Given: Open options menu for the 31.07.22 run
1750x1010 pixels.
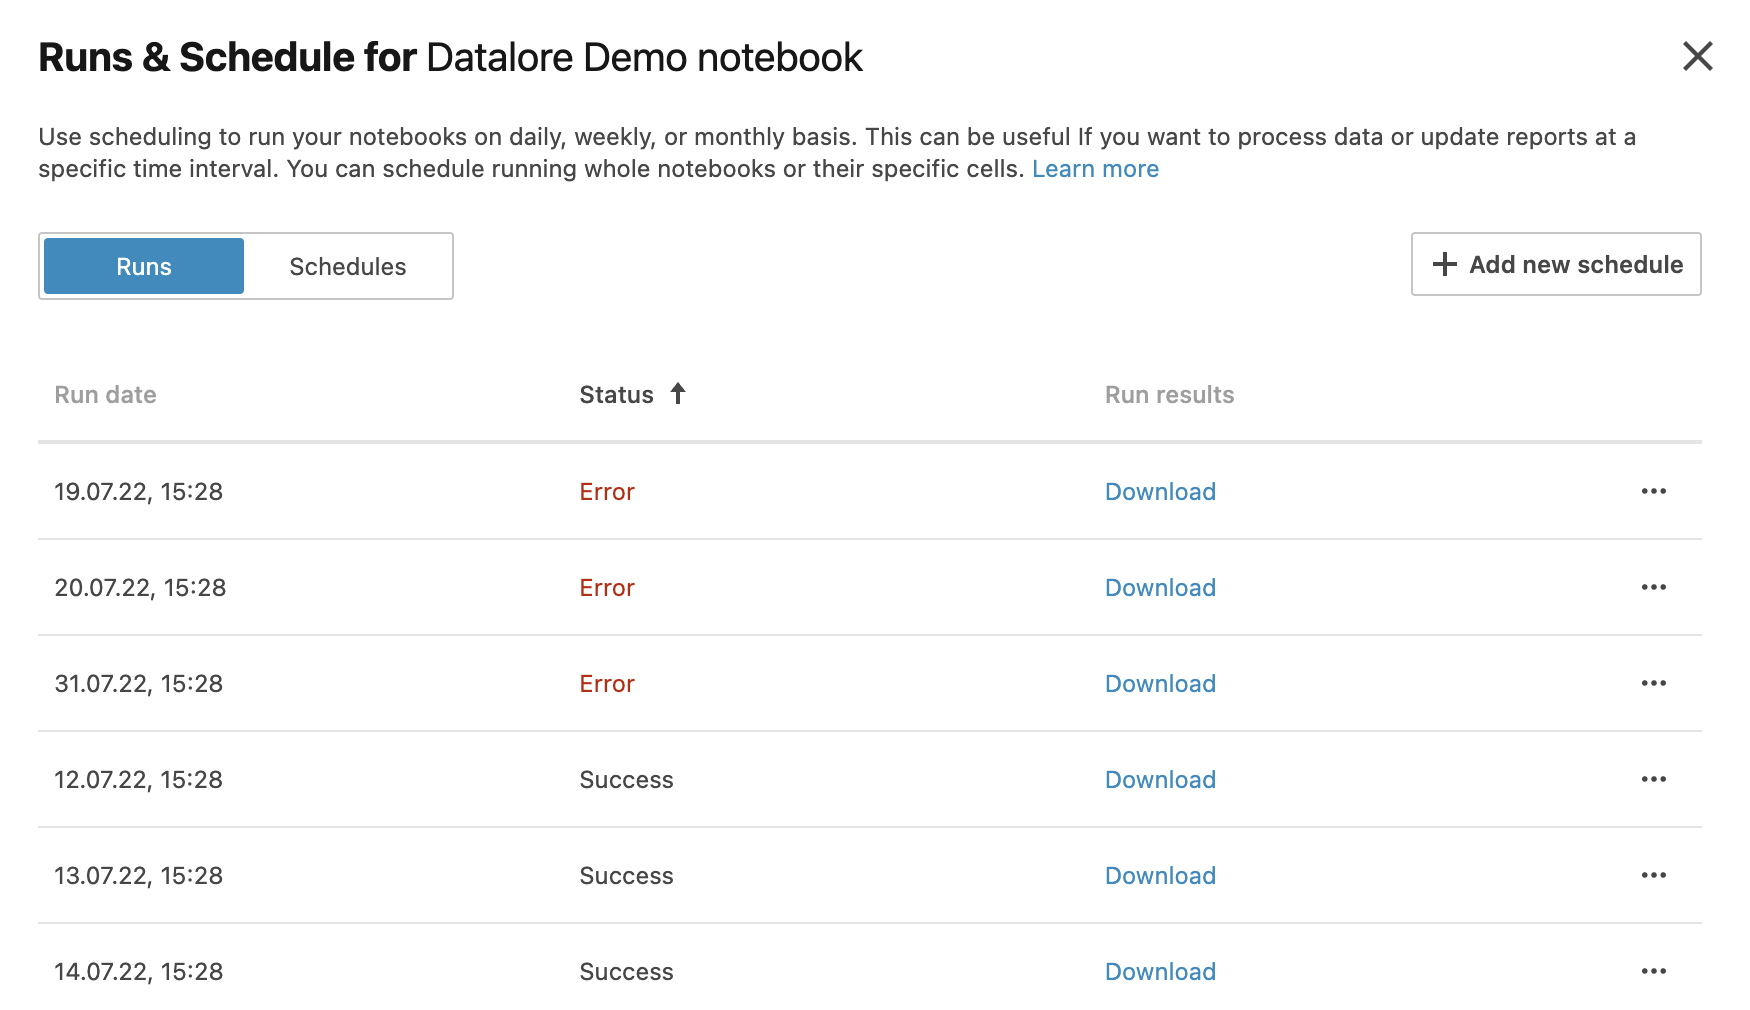Looking at the screenshot, I should coord(1654,683).
